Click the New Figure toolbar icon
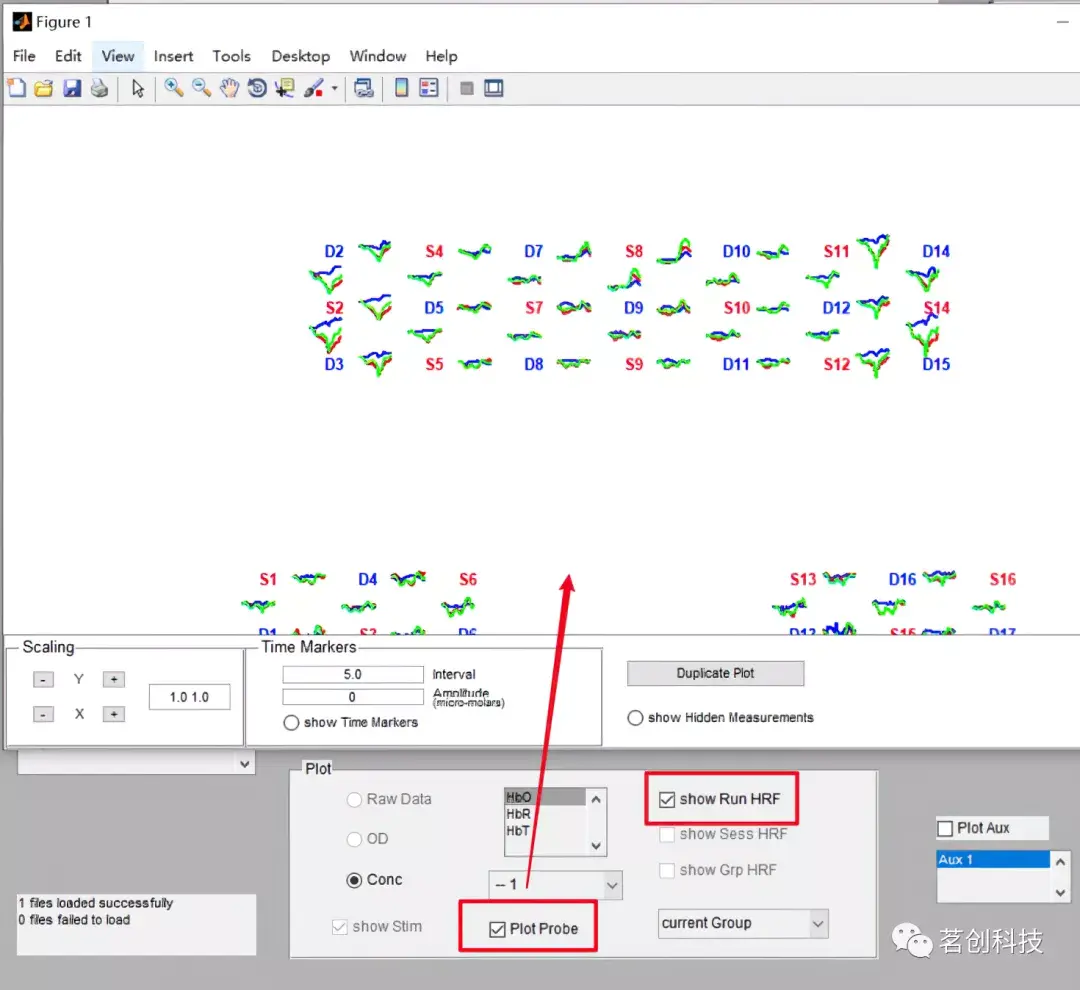The height and width of the screenshot is (990, 1080). (x=17, y=88)
